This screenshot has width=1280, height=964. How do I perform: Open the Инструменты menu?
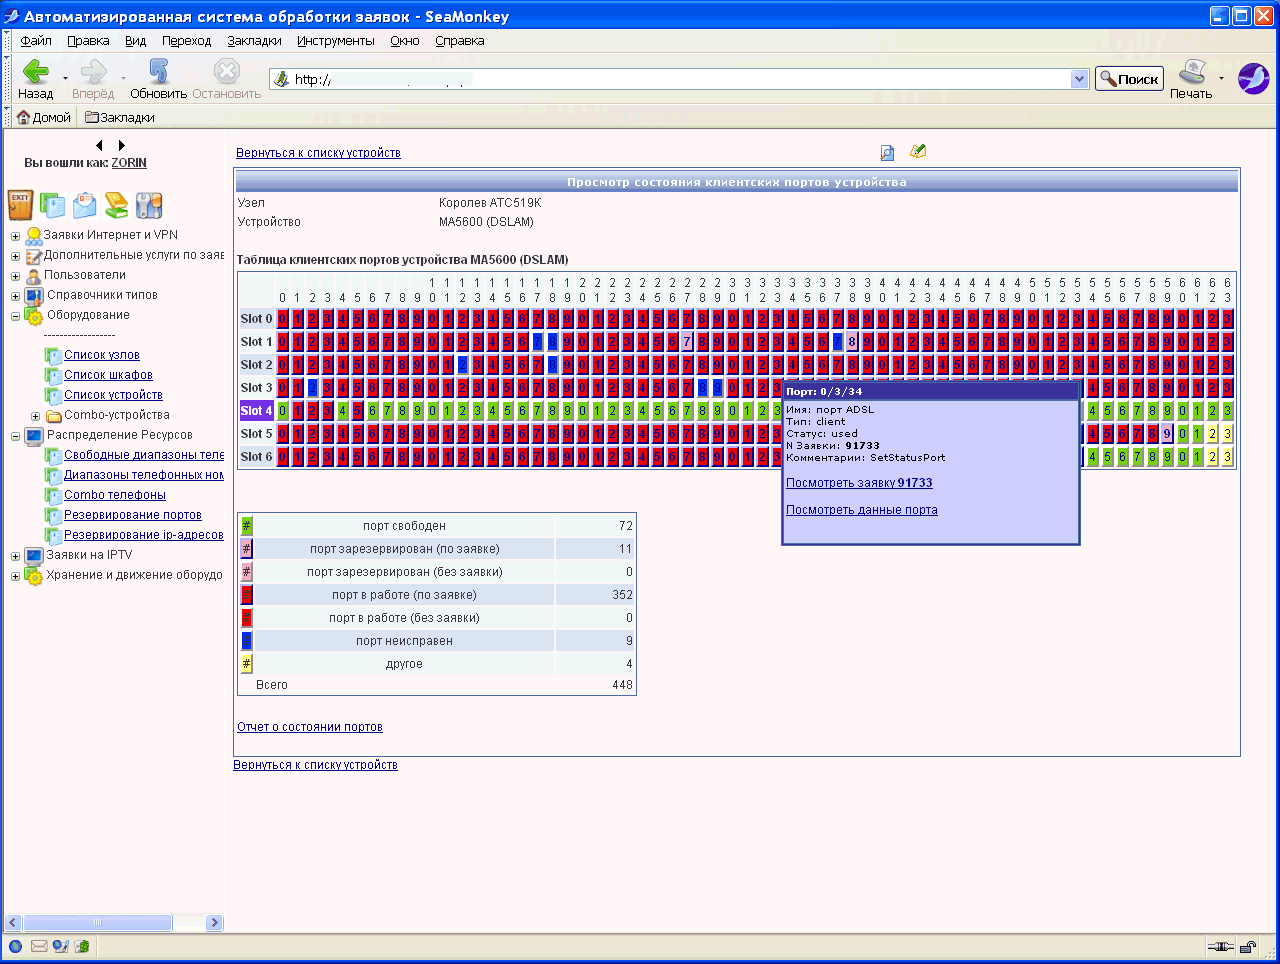pos(335,41)
